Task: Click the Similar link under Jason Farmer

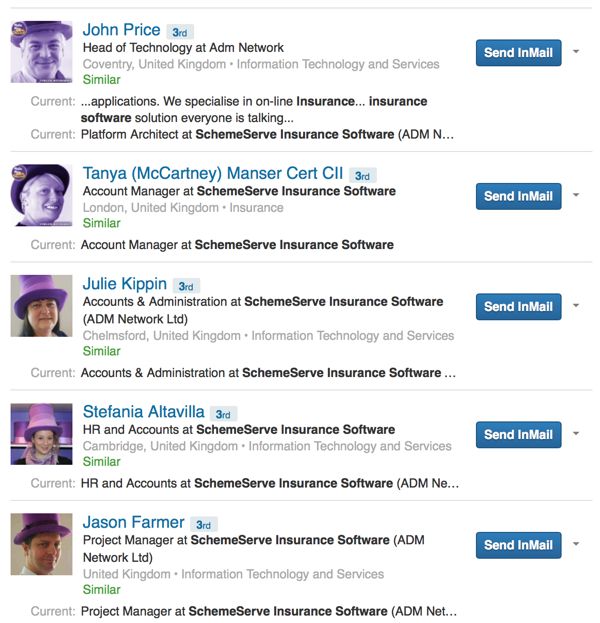Action: click(x=101, y=590)
